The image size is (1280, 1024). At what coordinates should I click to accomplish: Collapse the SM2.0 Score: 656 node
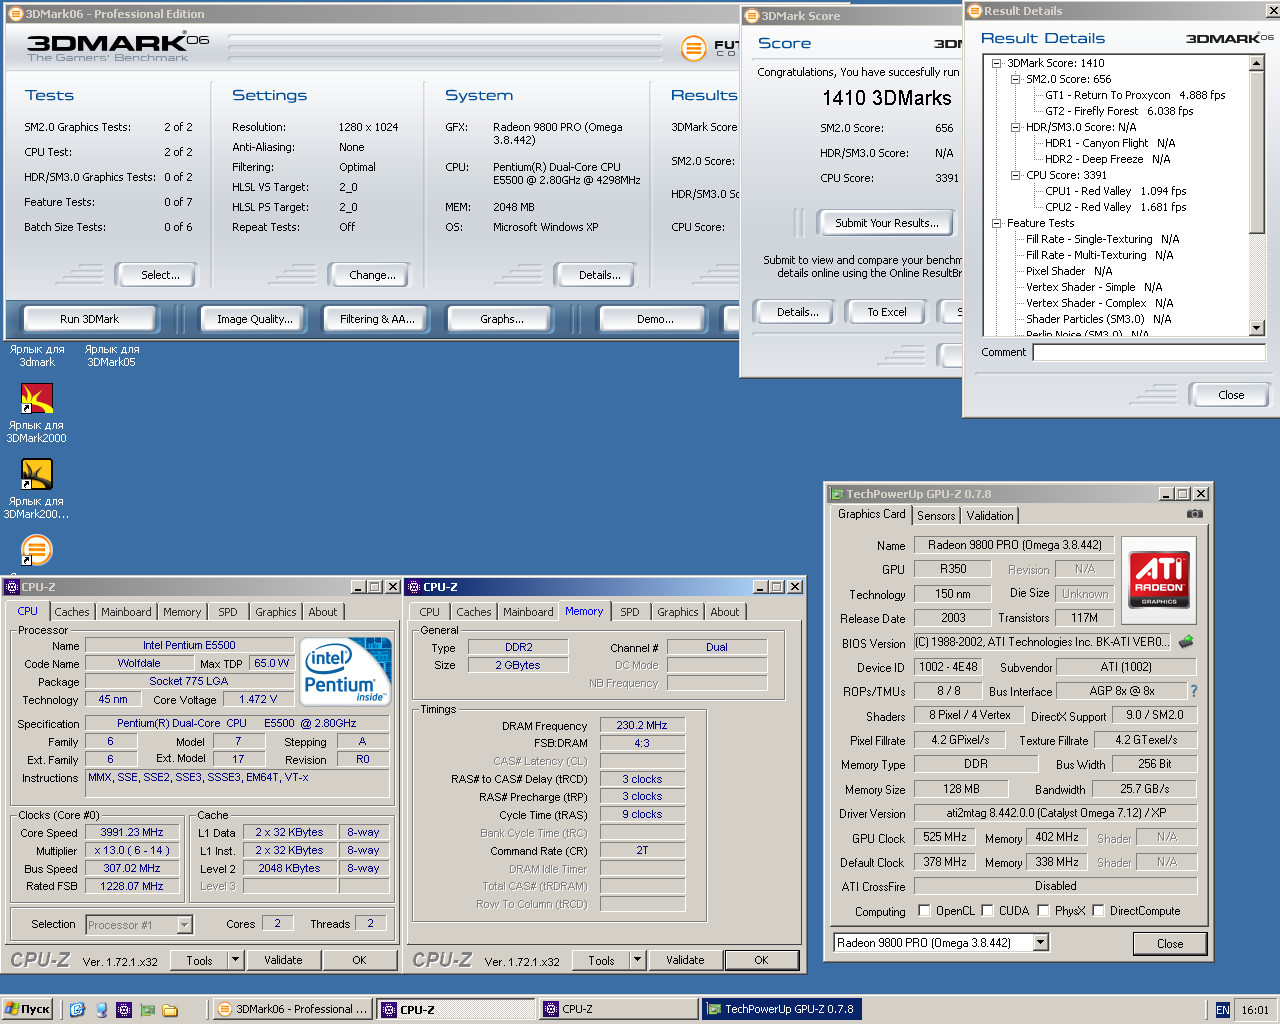1015,79
